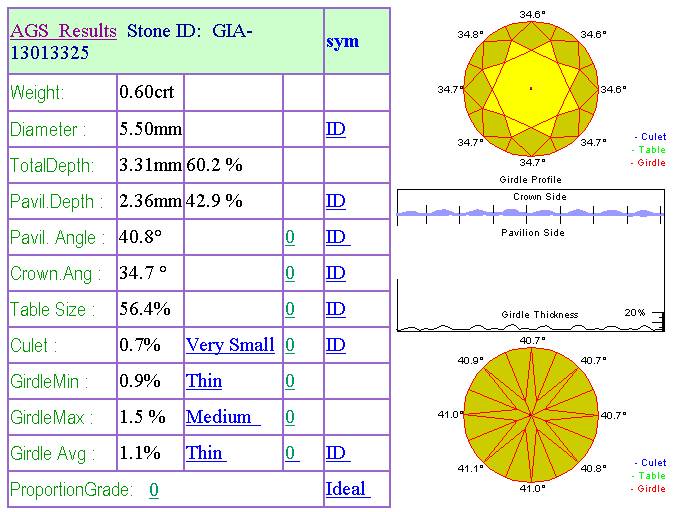Select the 5.50mm diameter value

pyautogui.click(x=151, y=129)
